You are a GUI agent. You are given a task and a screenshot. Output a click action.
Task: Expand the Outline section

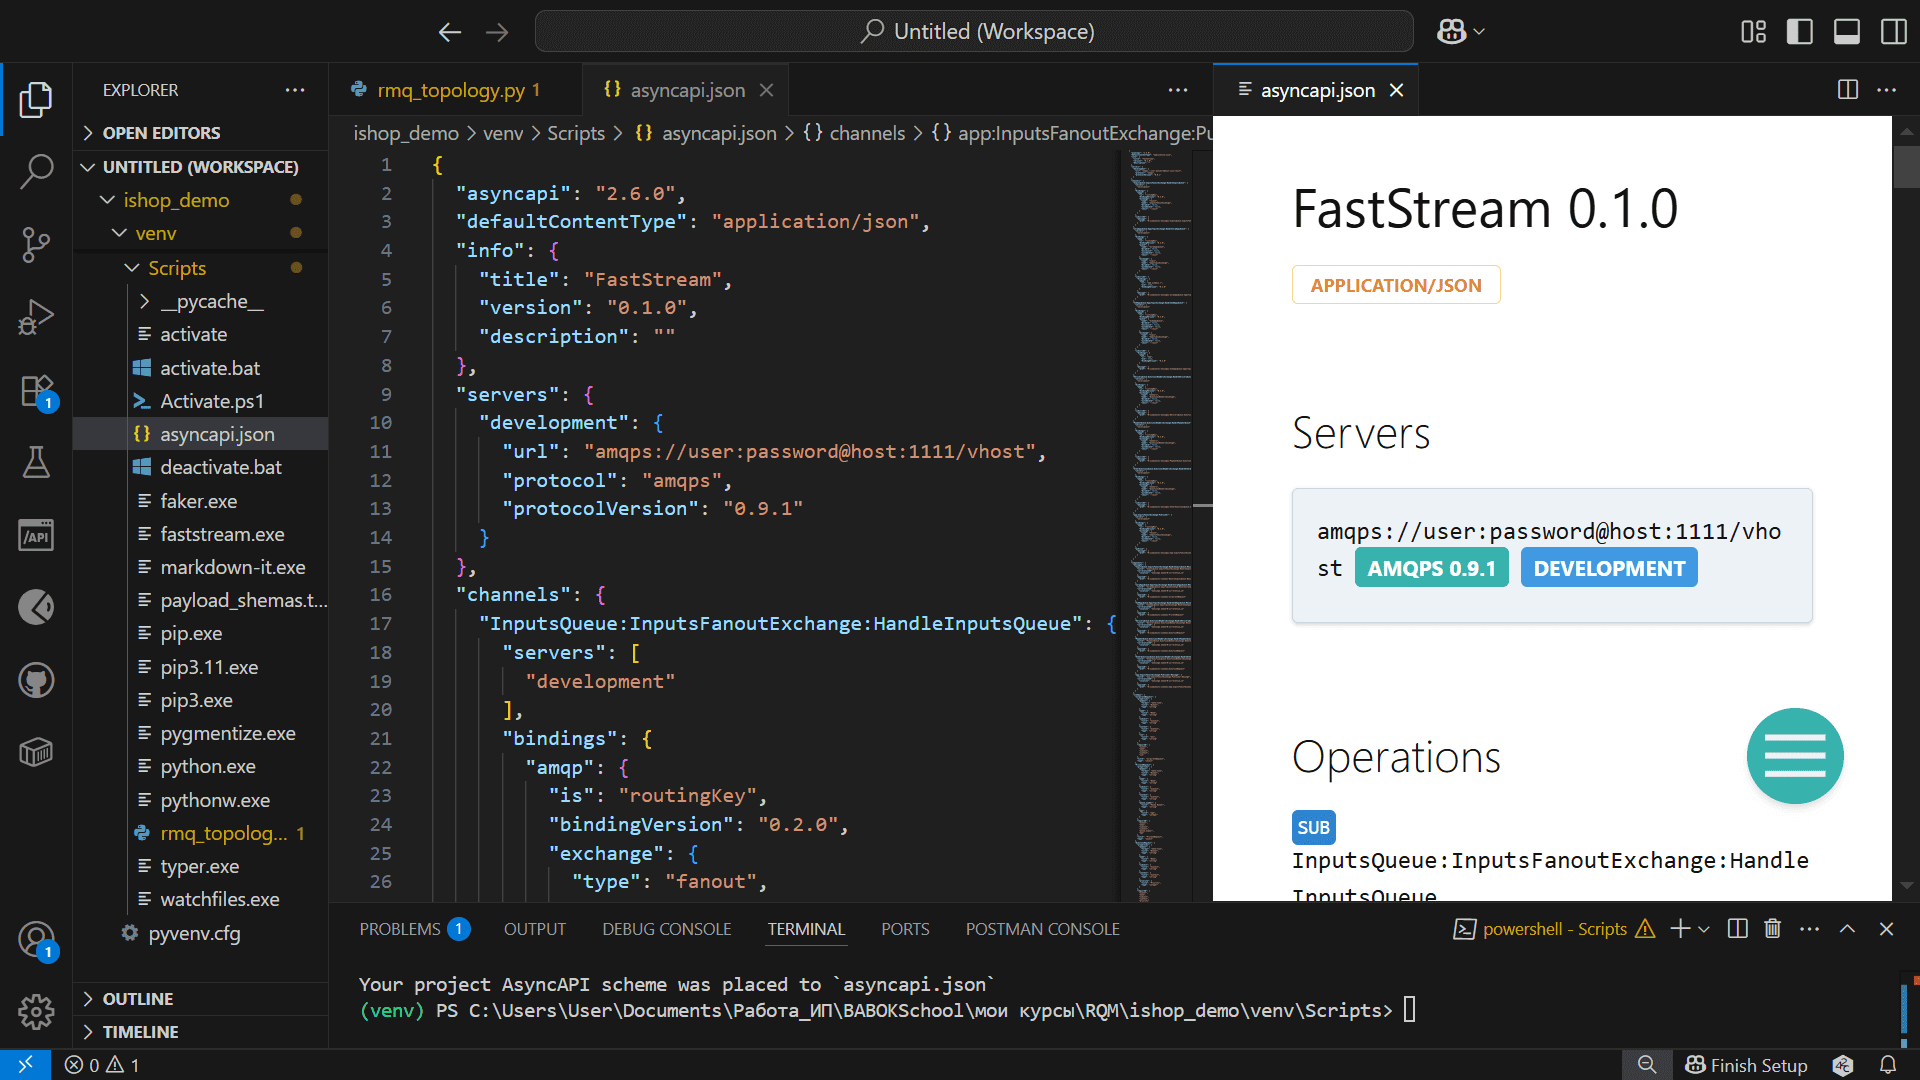200,999
